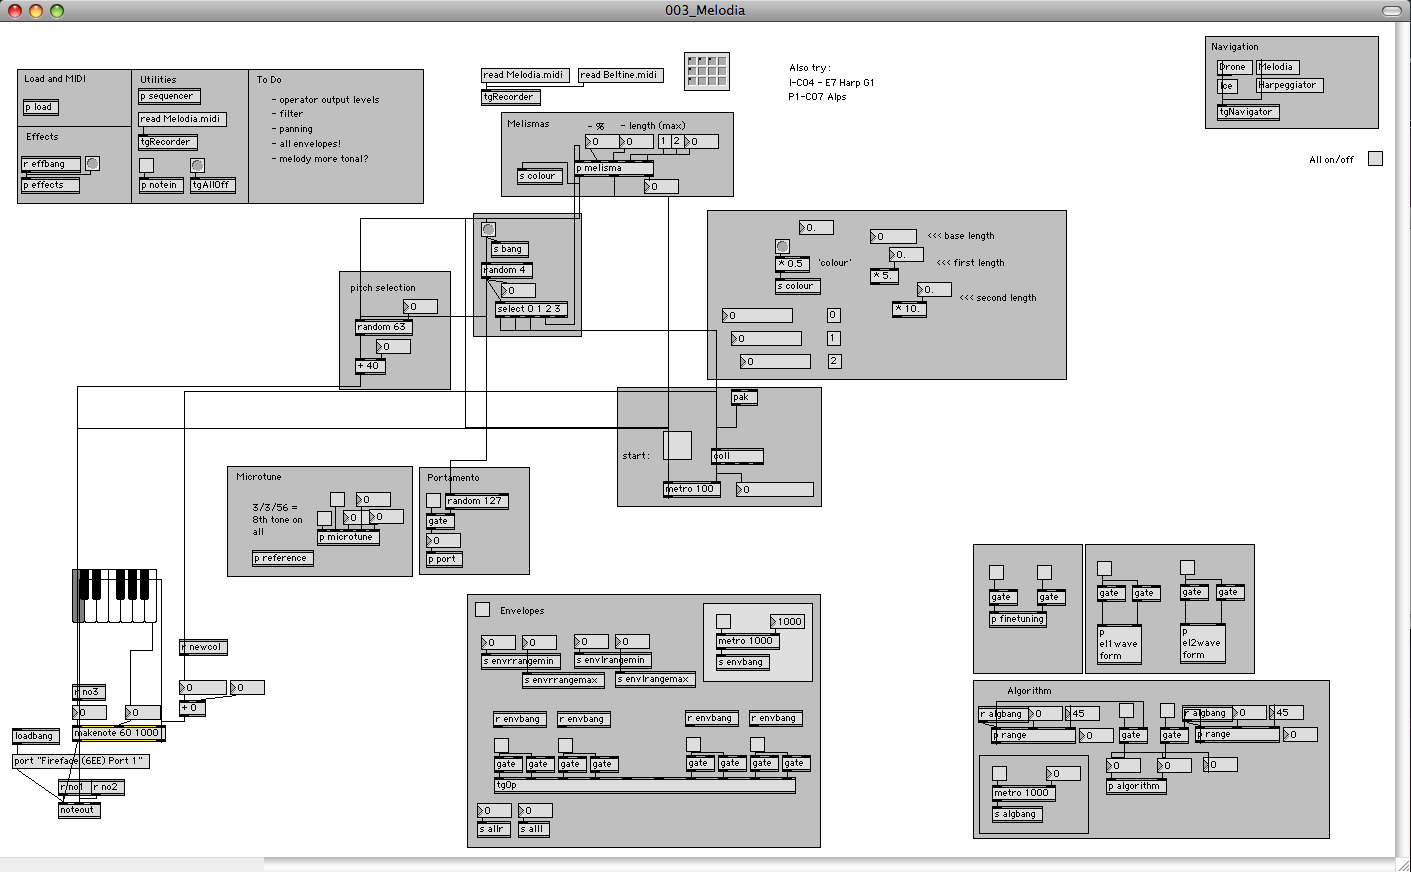Viewport: 1411px width, 872px height.
Task: Open the p algorithm subpatcher
Action: coord(1136,786)
